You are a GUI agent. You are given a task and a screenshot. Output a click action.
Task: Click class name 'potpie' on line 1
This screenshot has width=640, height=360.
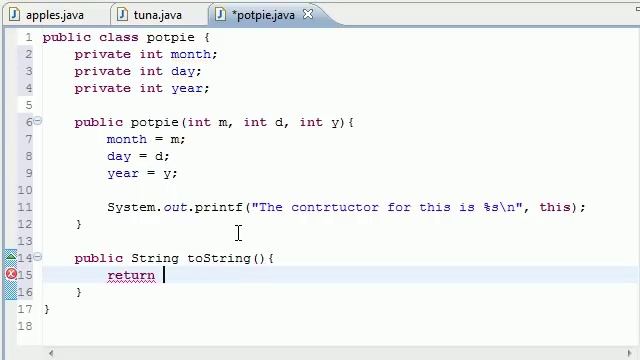pos(171,38)
